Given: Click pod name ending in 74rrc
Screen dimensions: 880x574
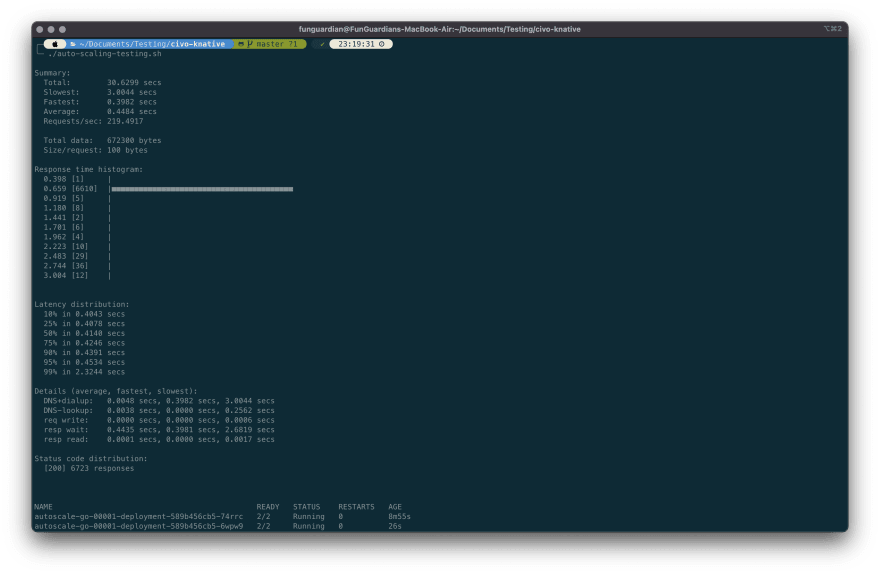Looking at the screenshot, I should pos(139,517).
